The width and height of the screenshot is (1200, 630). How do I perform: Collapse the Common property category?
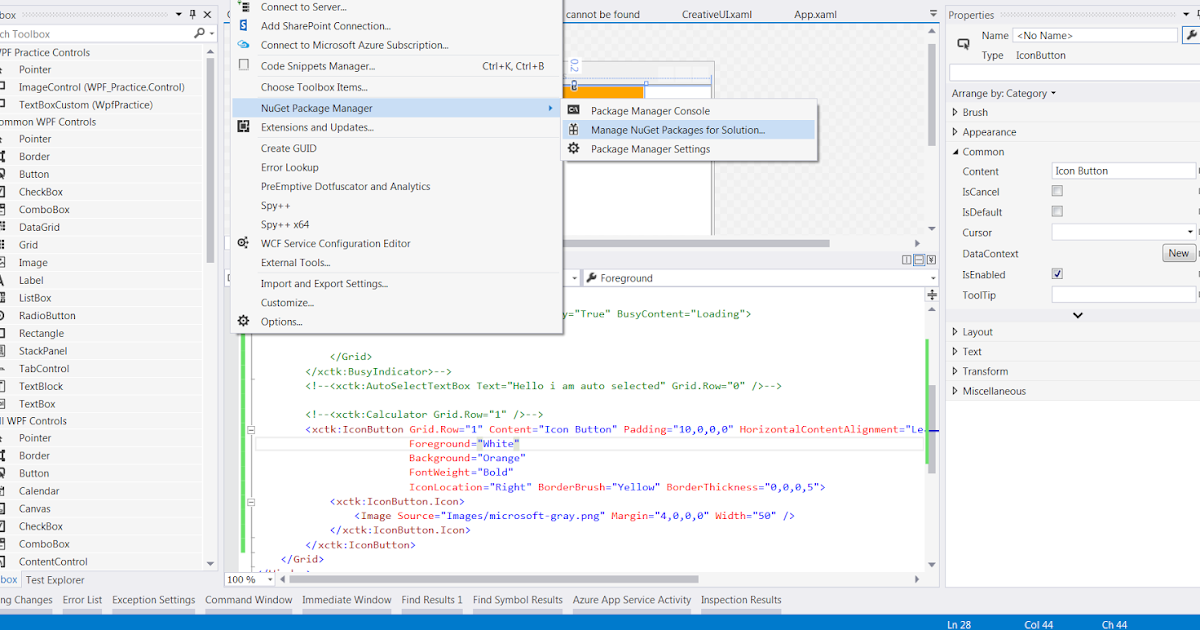[x=955, y=152]
